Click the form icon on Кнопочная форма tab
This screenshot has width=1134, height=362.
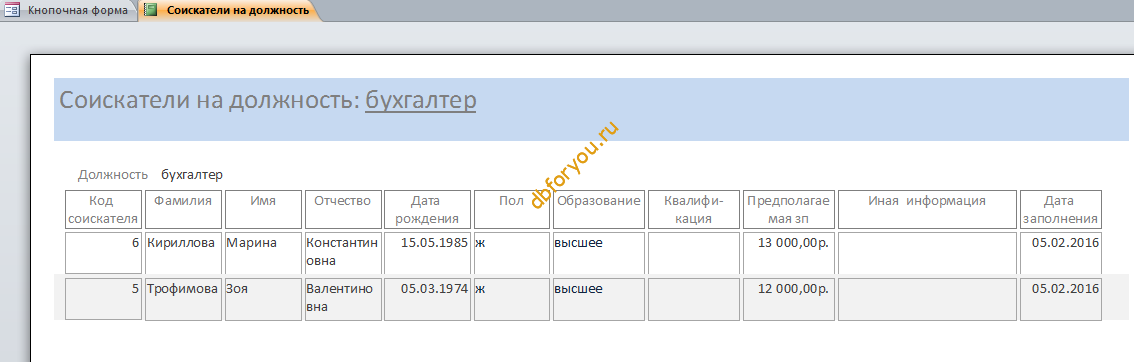tap(12, 10)
